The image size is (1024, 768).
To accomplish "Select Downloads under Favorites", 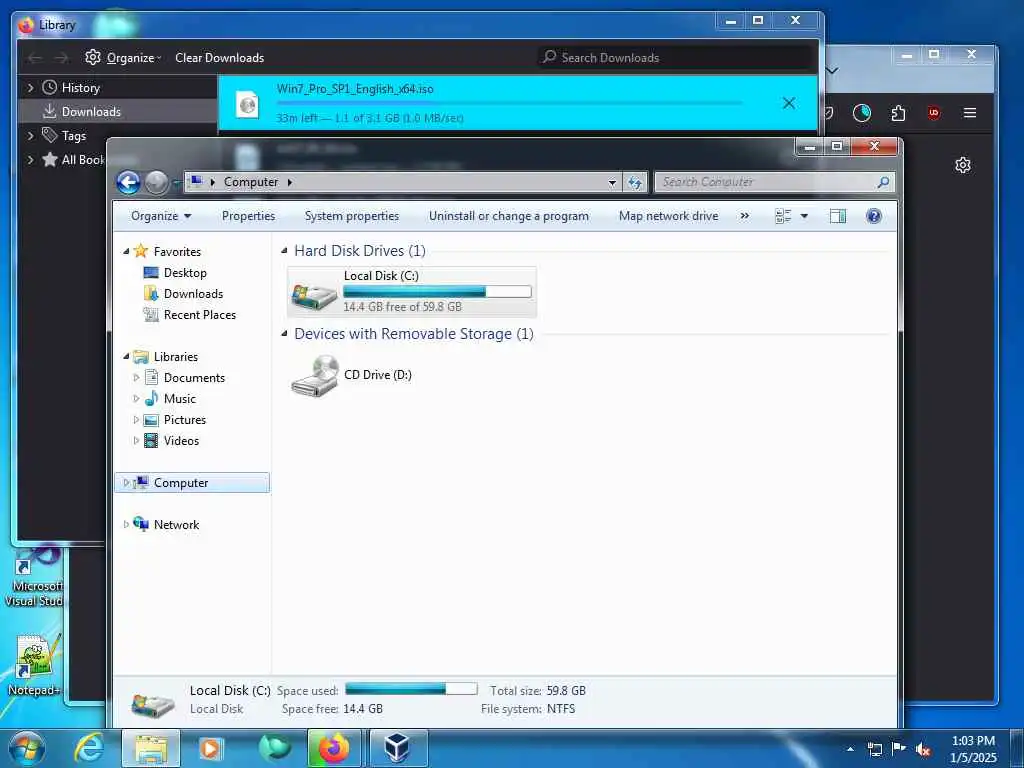I will (193, 294).
